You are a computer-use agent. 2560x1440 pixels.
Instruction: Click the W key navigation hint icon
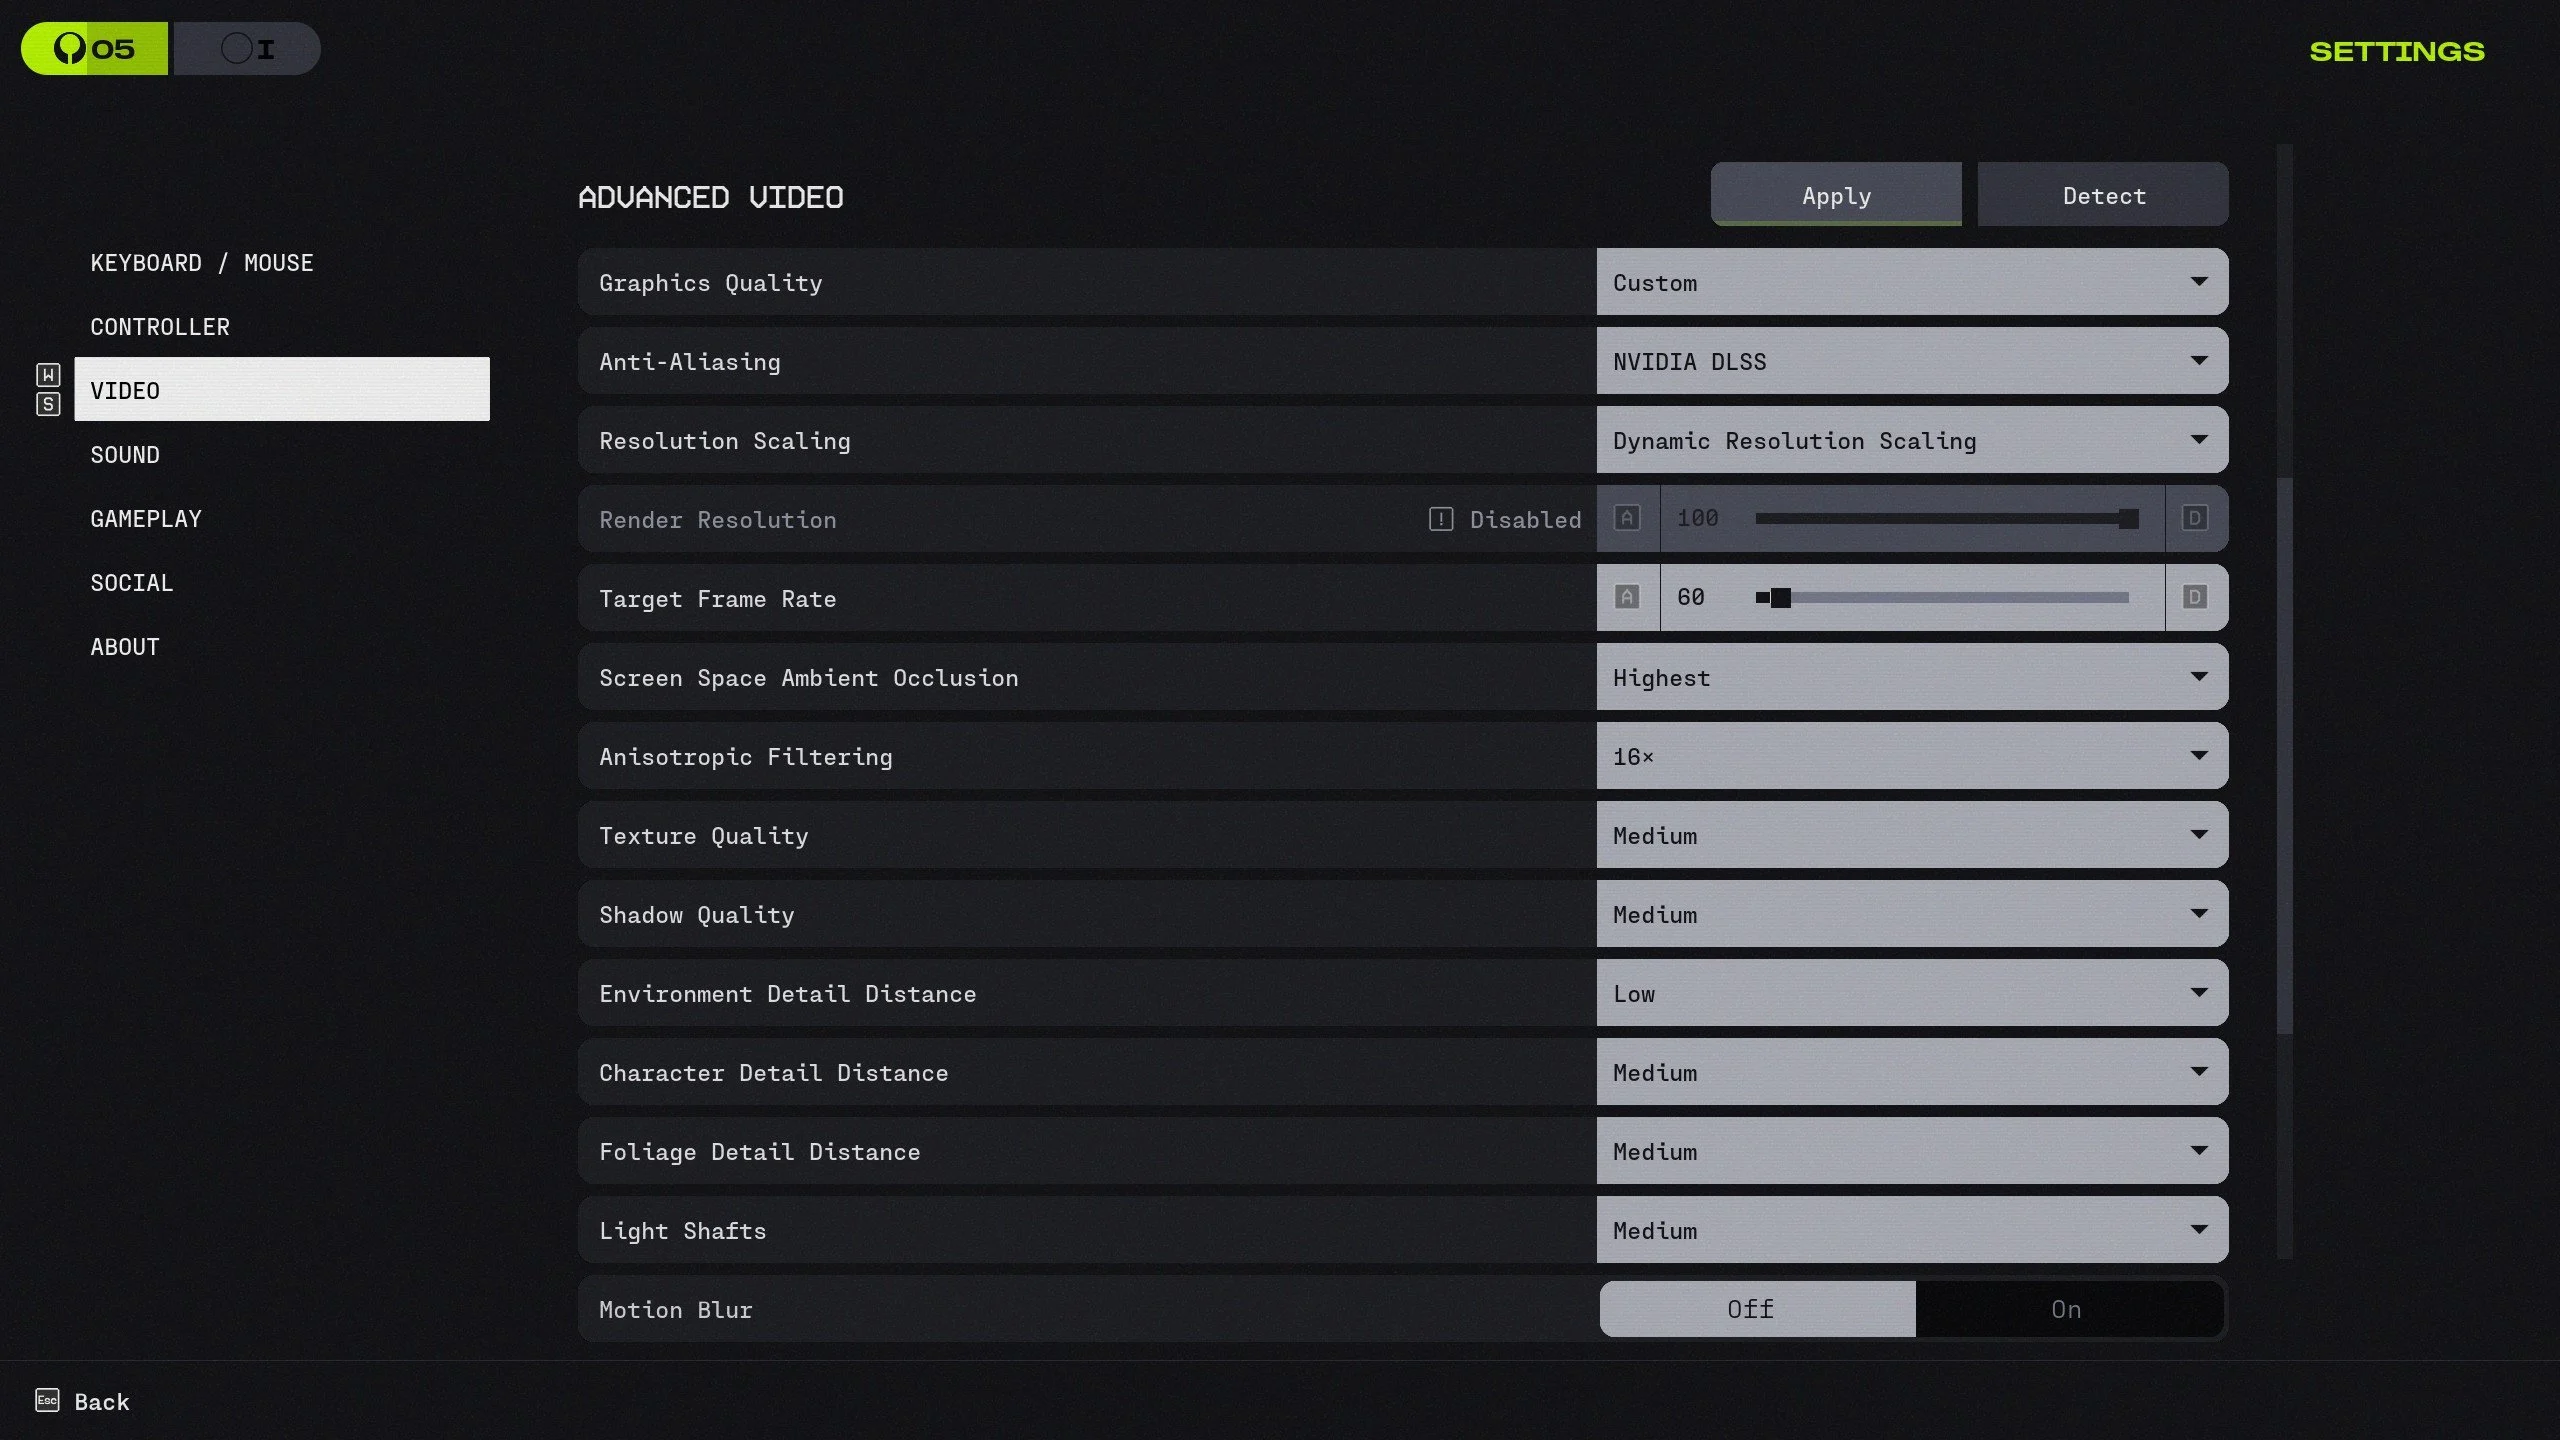point(48,375)
